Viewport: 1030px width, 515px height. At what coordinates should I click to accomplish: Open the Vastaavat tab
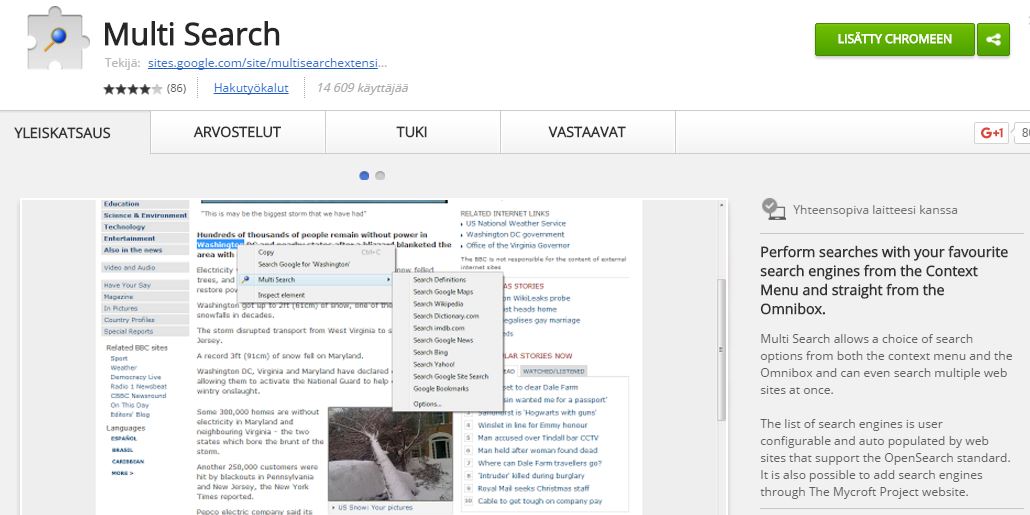pyautogui.click(x=587, y=132)
